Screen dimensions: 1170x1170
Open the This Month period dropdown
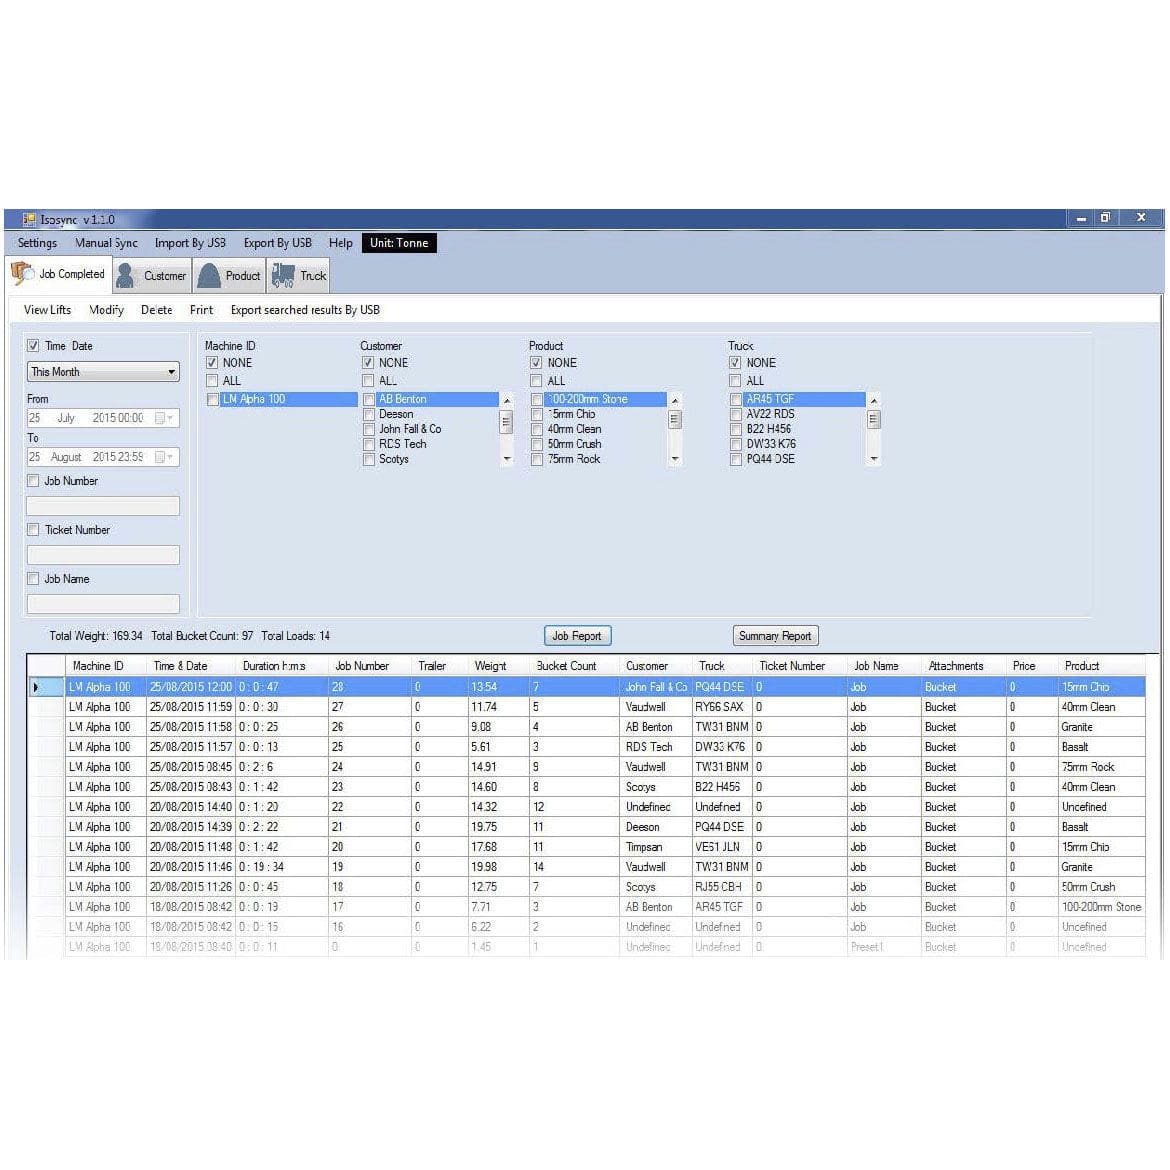pyautogui.click(x=170, y=371)
